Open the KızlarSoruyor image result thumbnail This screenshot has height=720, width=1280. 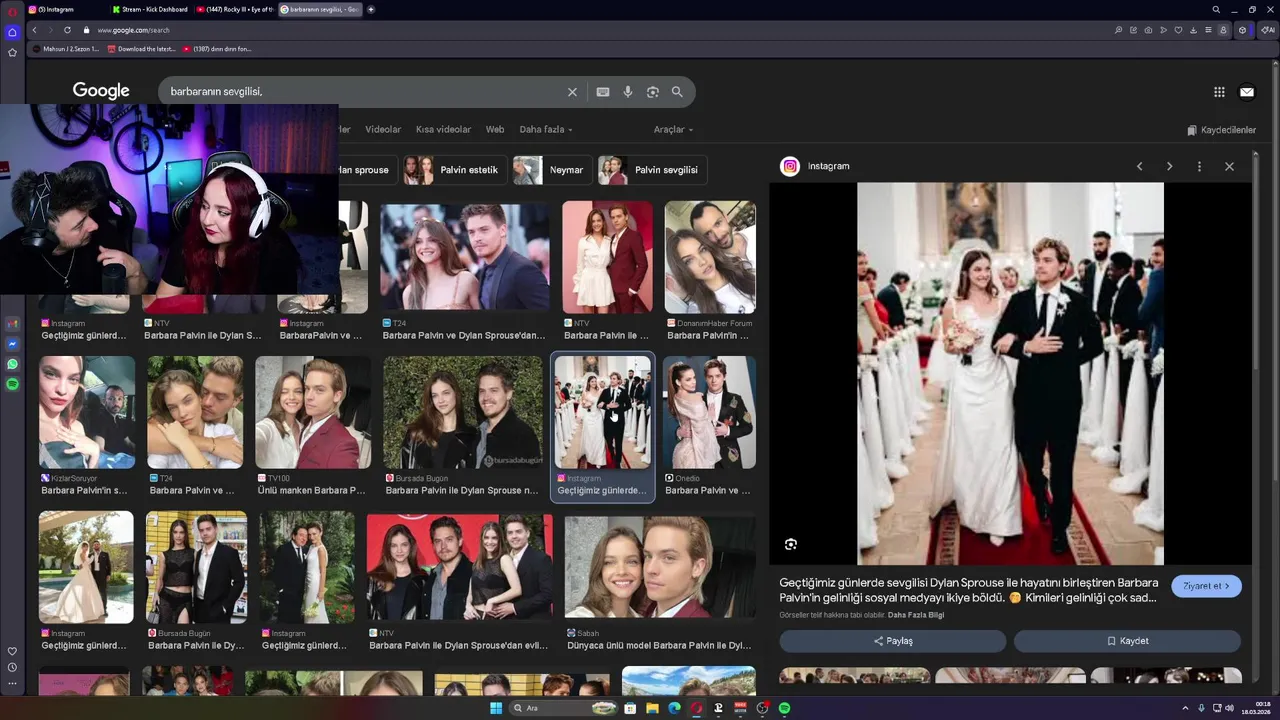pos(87,412)
